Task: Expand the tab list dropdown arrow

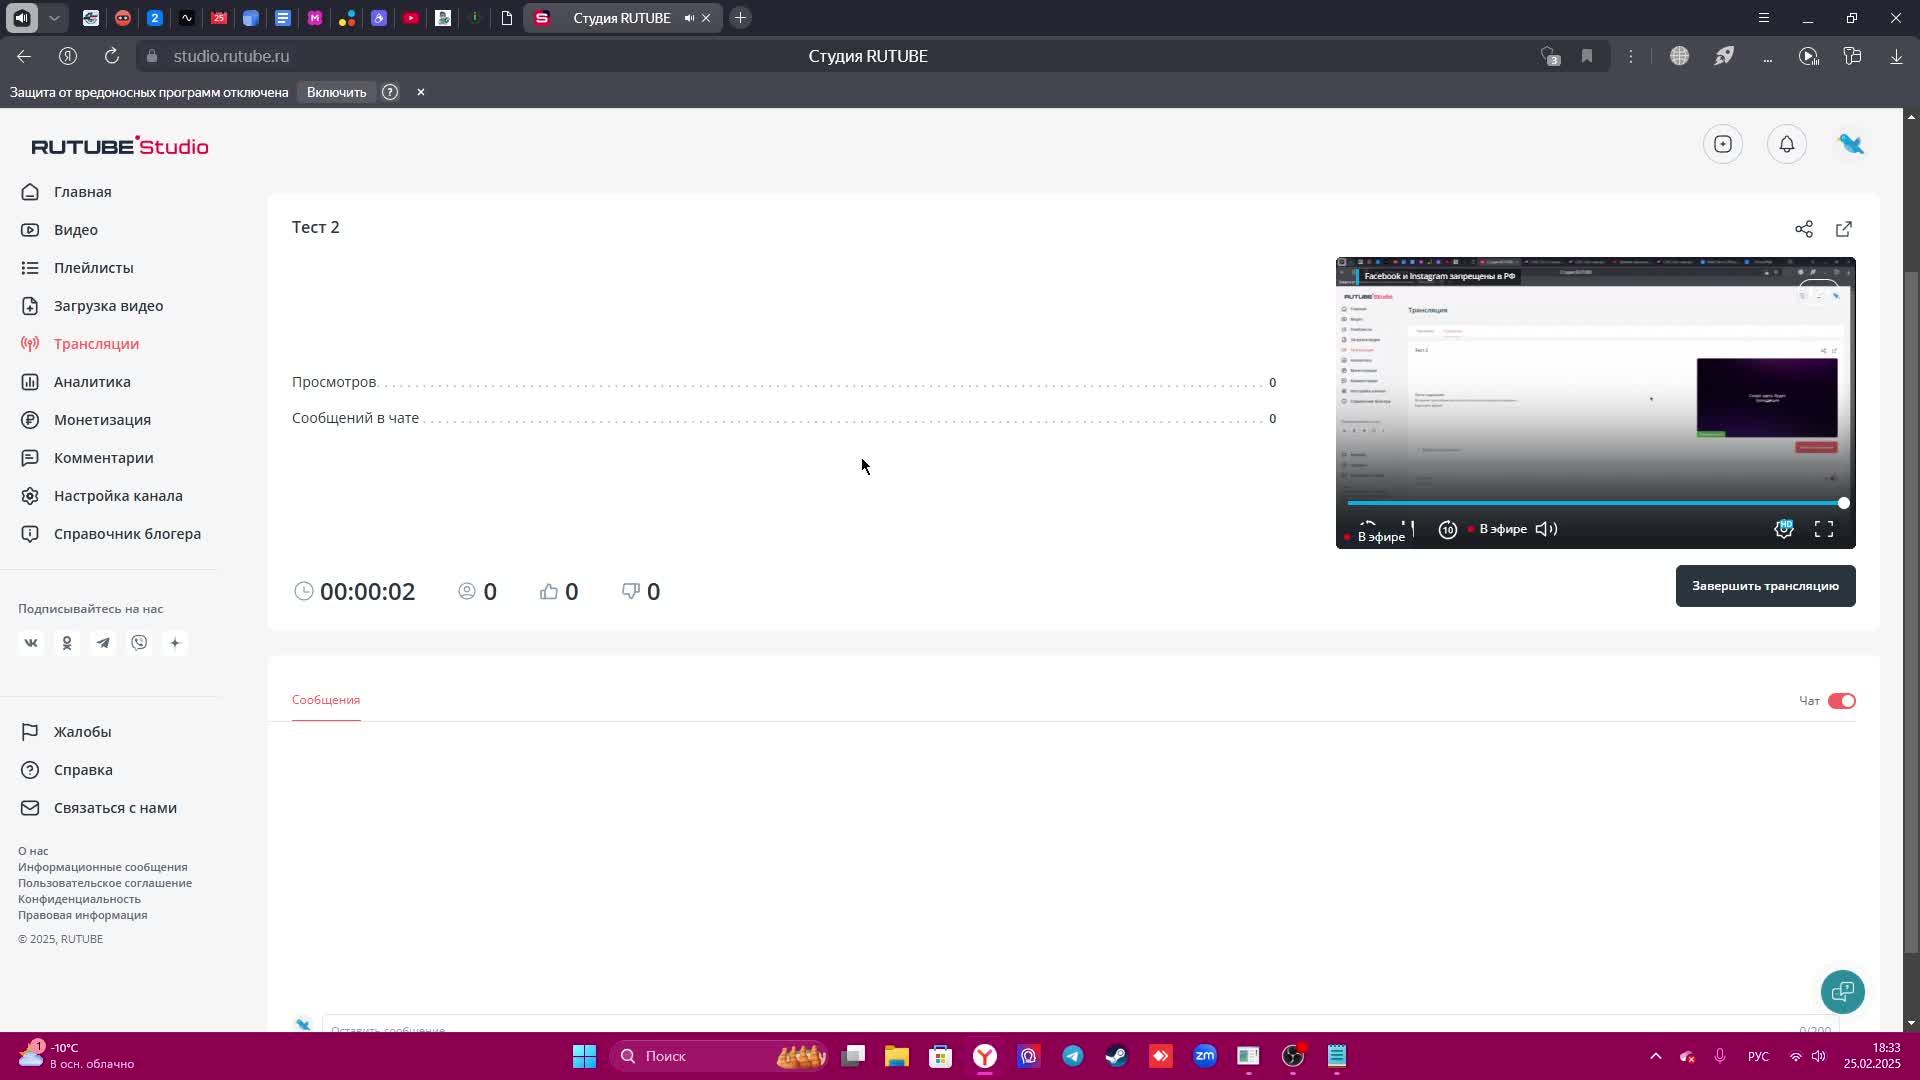Action: [x=54, y=18]
